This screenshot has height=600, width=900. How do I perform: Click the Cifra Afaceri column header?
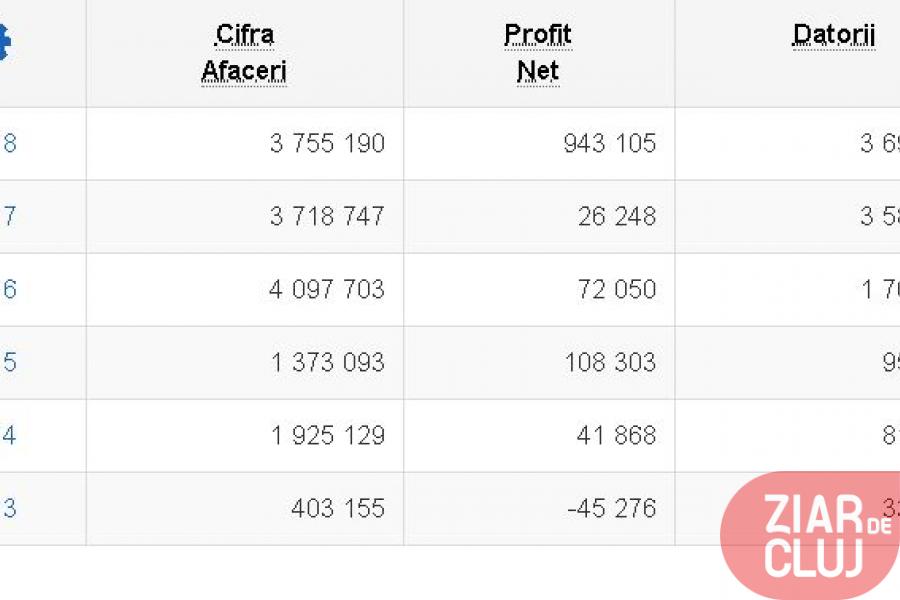pos(245,53)
